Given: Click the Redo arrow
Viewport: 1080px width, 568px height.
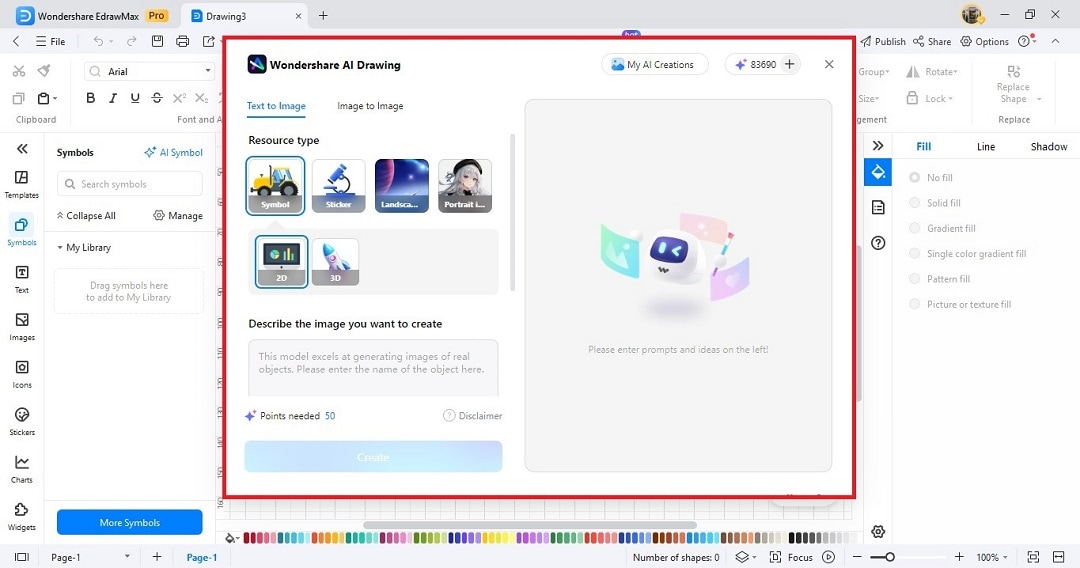Looking at the screenshot, I should tap(131, 41).
